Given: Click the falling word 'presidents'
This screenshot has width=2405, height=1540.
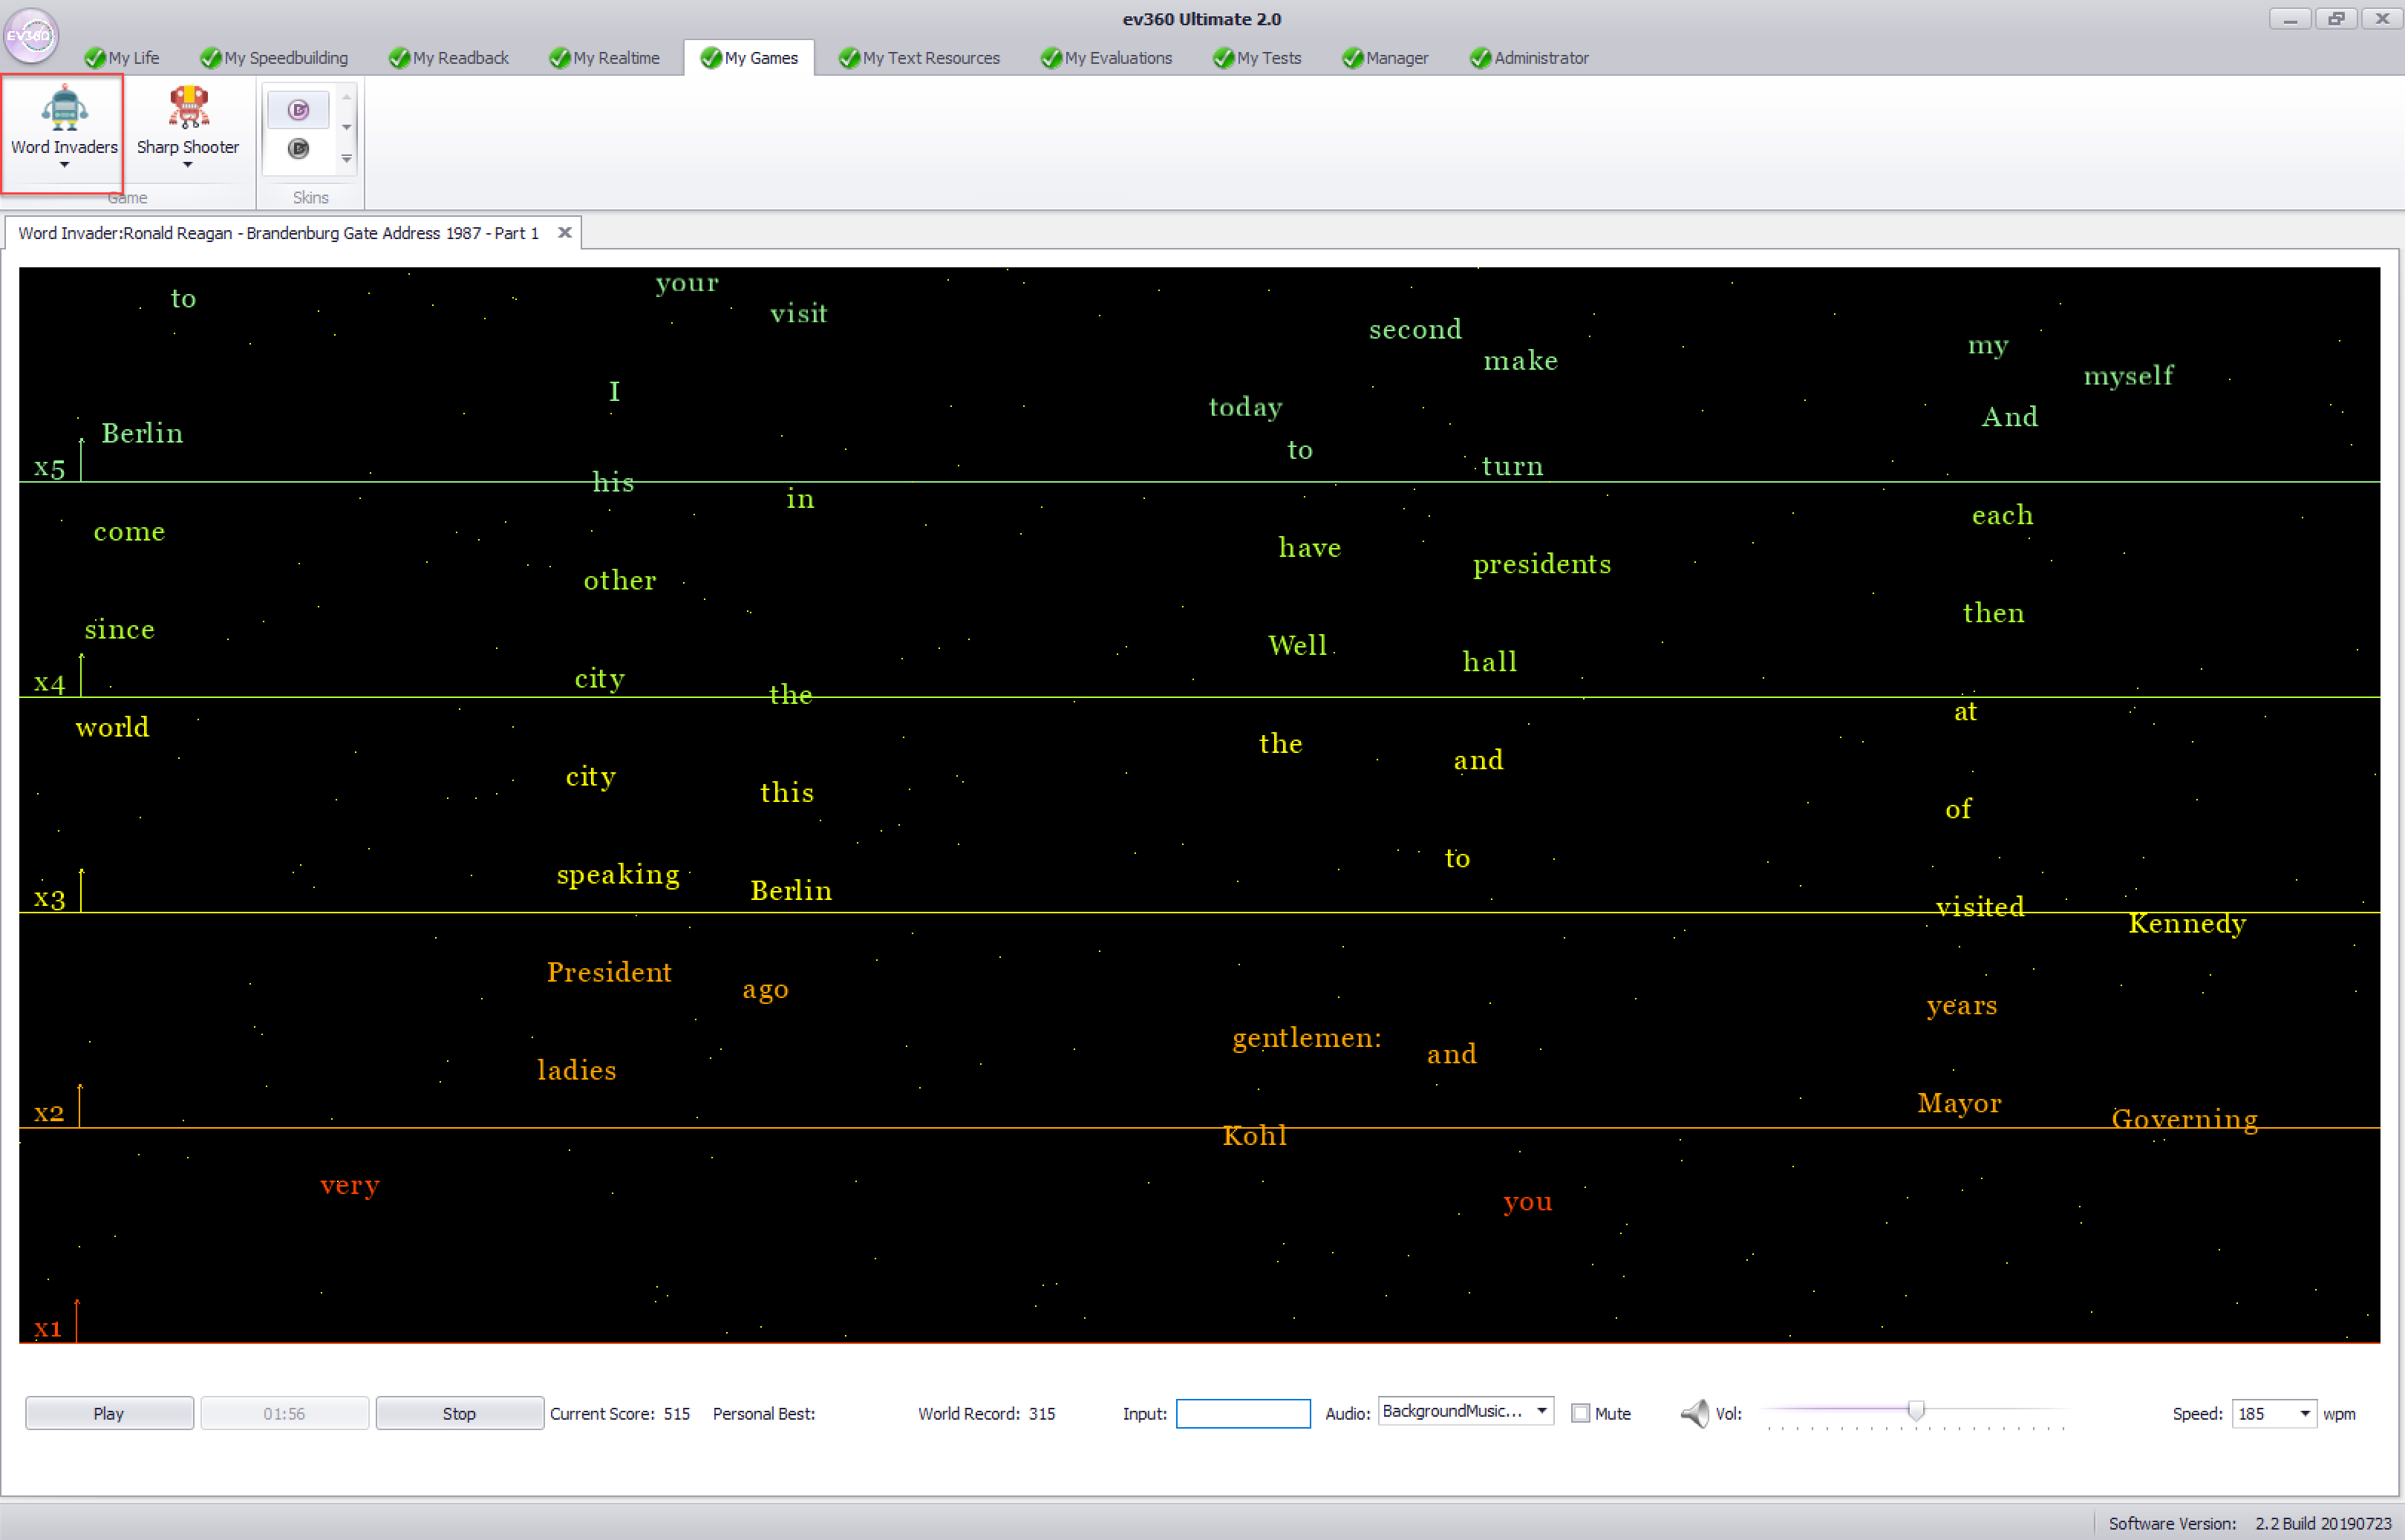Looking at the screenshot, I should (1542, 565).
